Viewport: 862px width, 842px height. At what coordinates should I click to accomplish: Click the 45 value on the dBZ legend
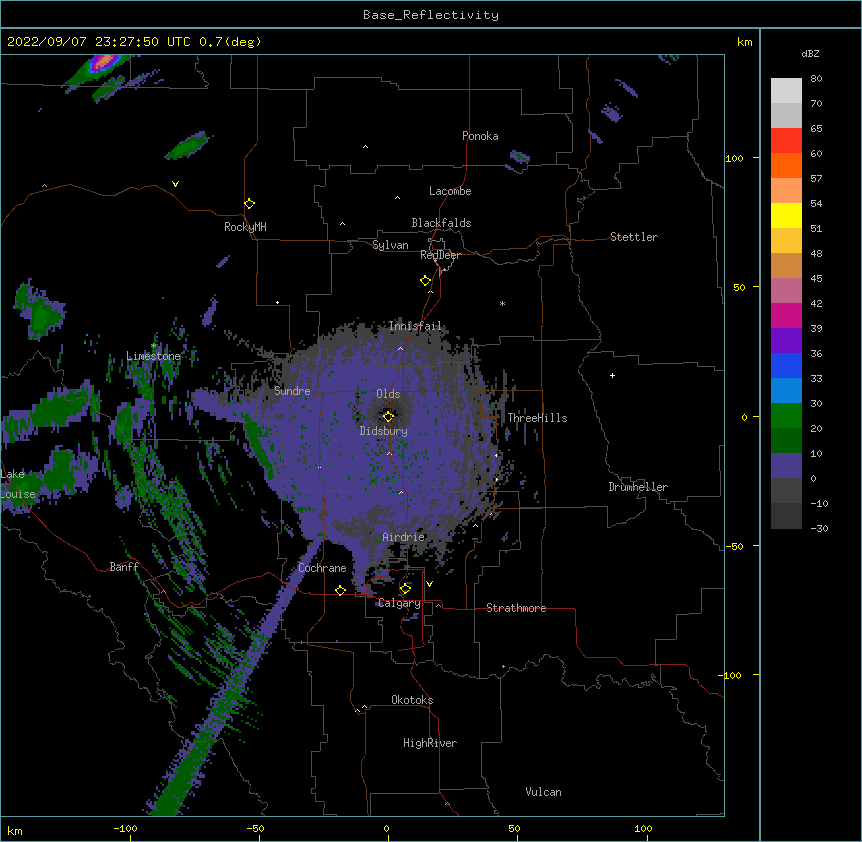pyautogui.click(x=816, y=279)
